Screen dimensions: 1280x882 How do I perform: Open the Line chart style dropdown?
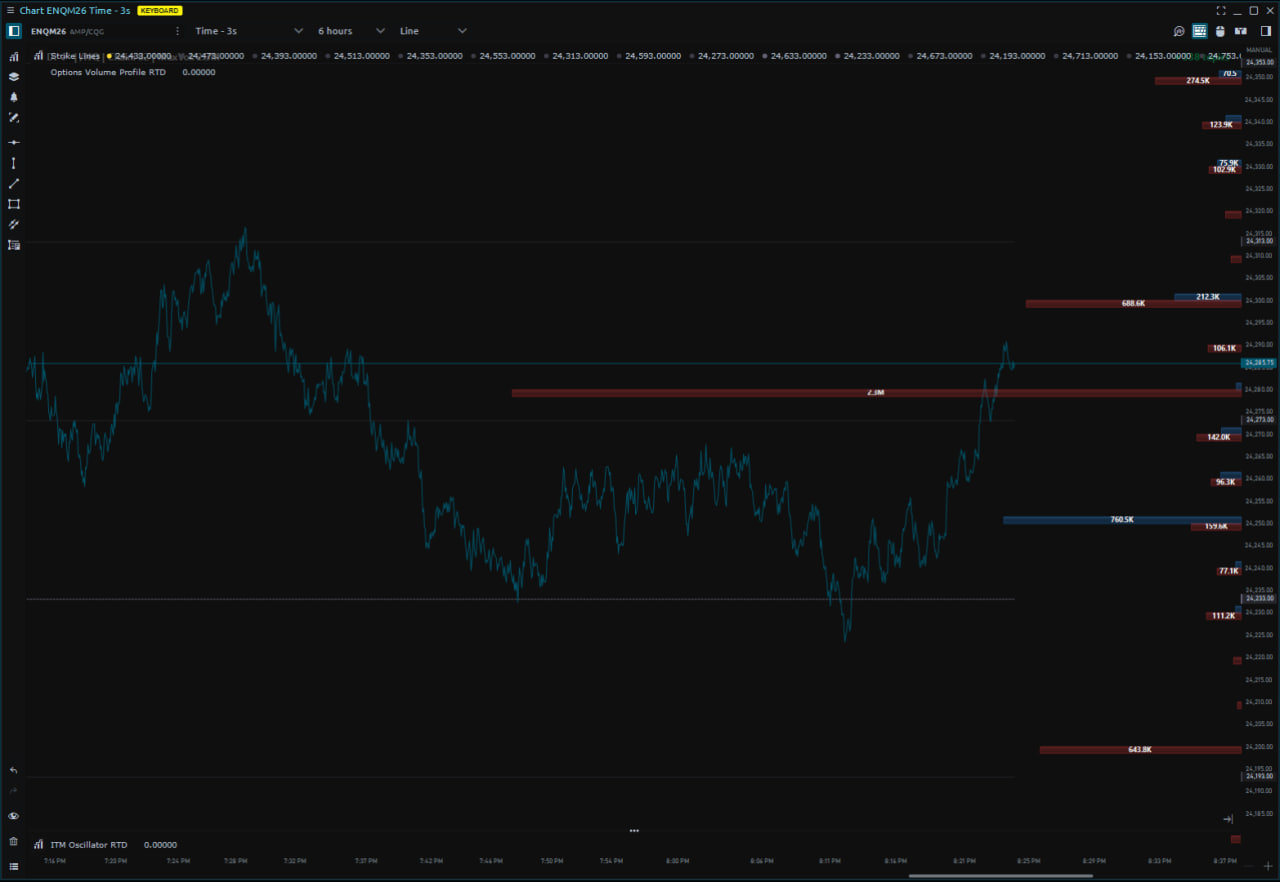coord(433,31)
